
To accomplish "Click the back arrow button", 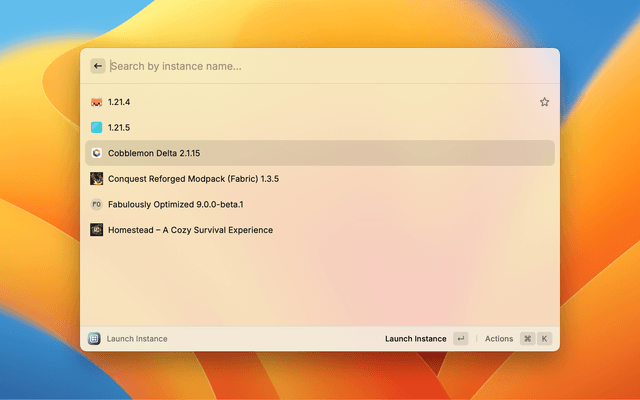I will [x=97, y=66].
